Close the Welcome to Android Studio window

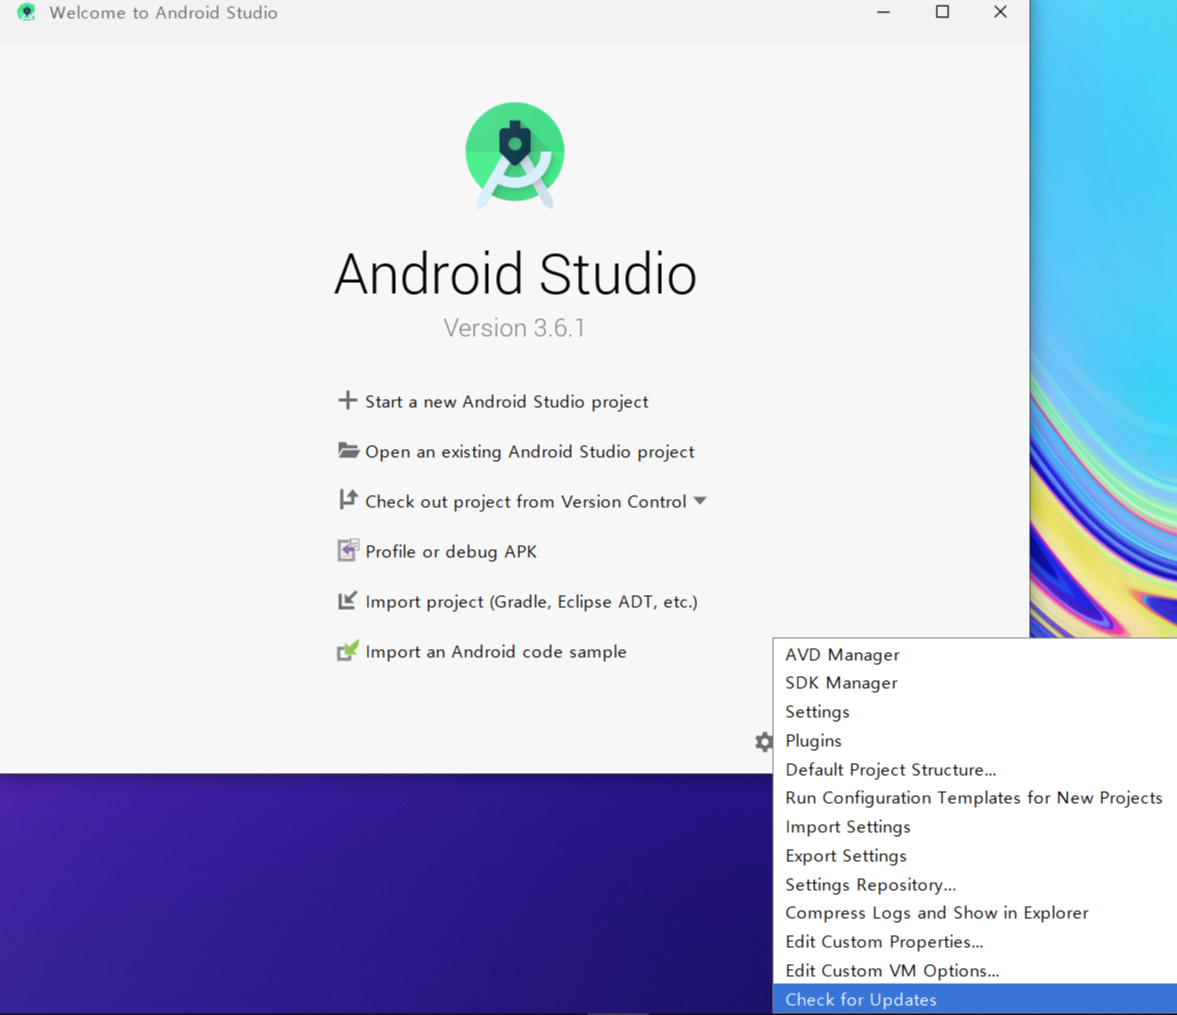click(1001, 12)
